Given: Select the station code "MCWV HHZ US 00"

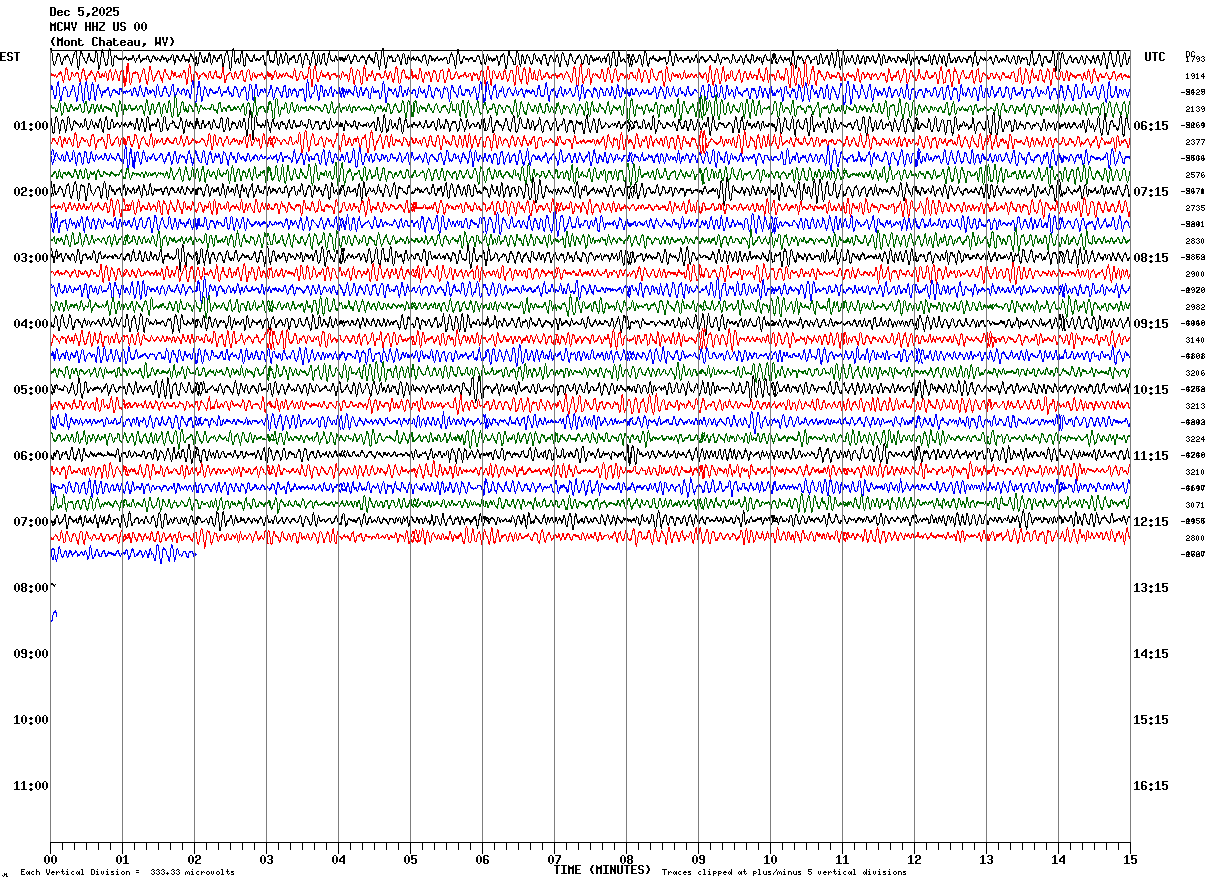Looking at the screenshot, I should pos(98,27).
